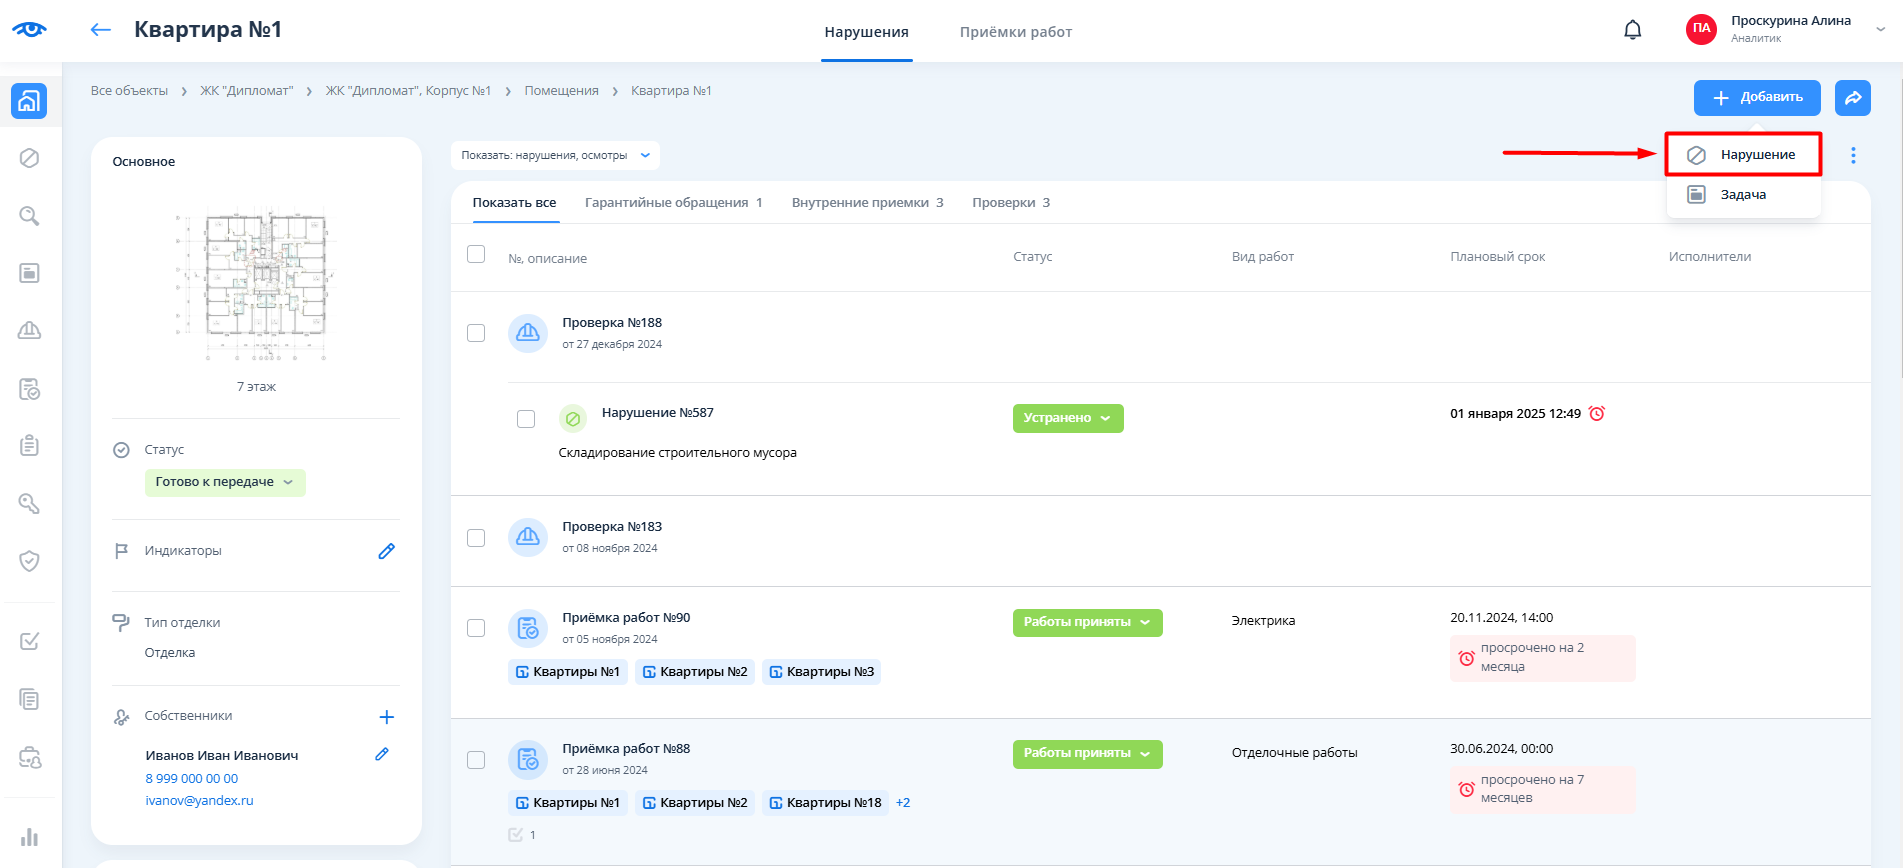Image resolution: width=1903 pixels, height=868 pixels.
Task: Click the back arrow next to Квартира №1
Action: (100, 30)
